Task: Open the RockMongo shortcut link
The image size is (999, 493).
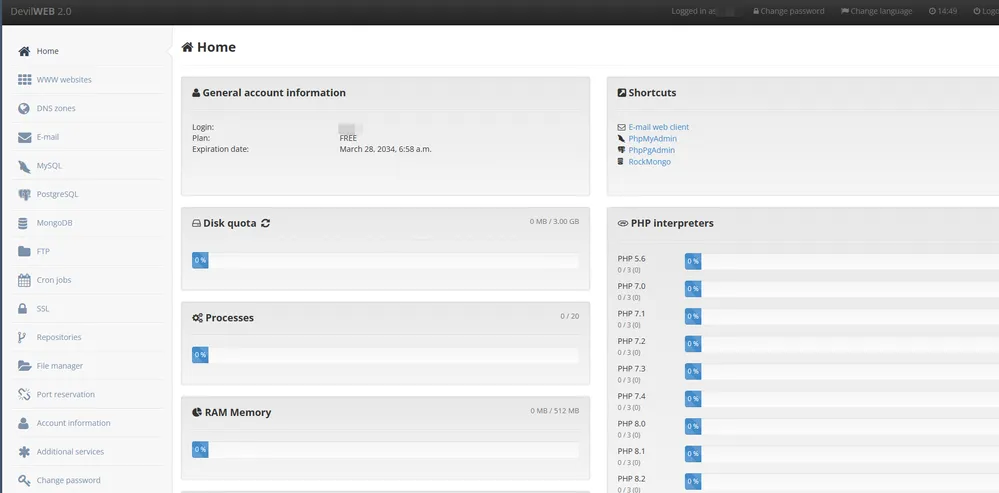Action: [x=649, y=162]
